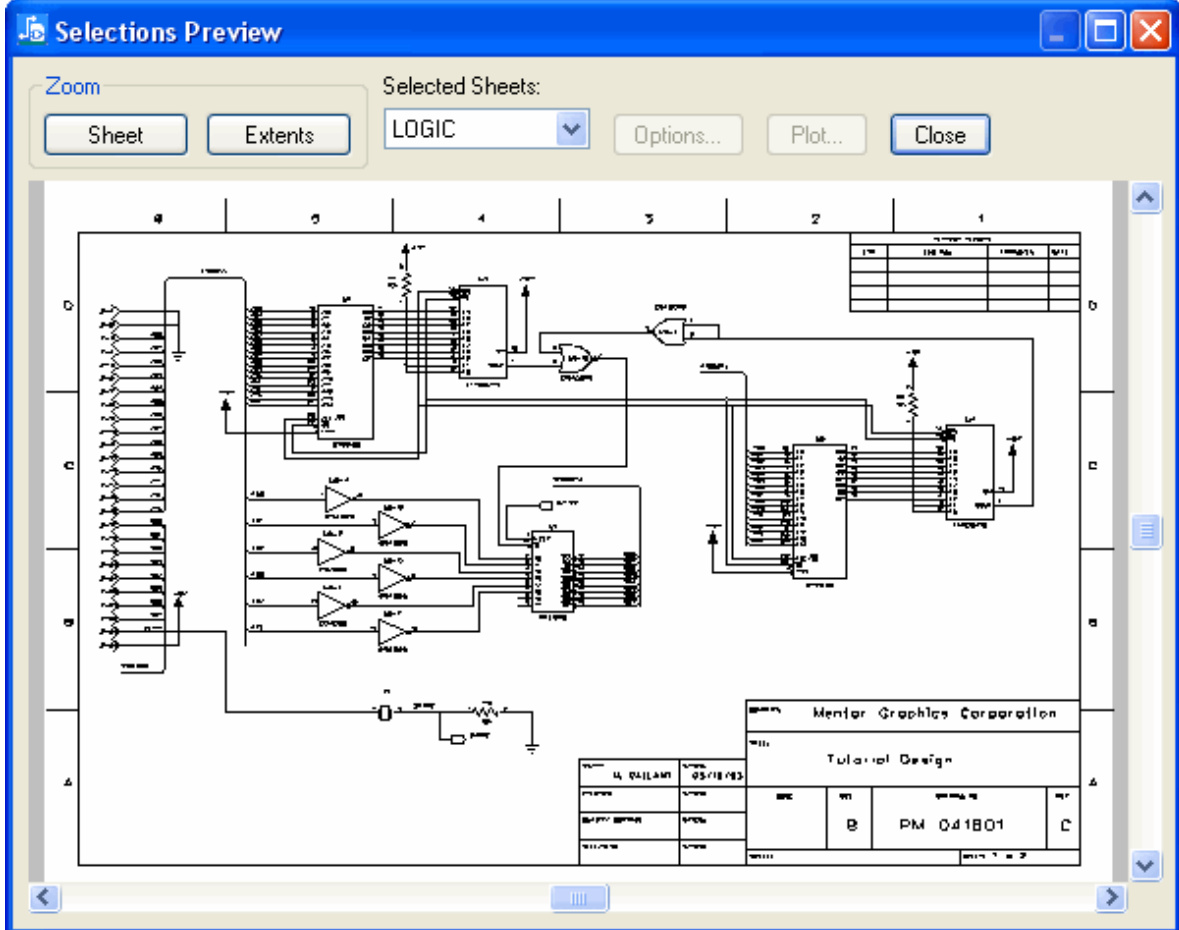Minimize the Selections Preview window
Screen dimensions: 1179x930
[x=1059, y=32]
